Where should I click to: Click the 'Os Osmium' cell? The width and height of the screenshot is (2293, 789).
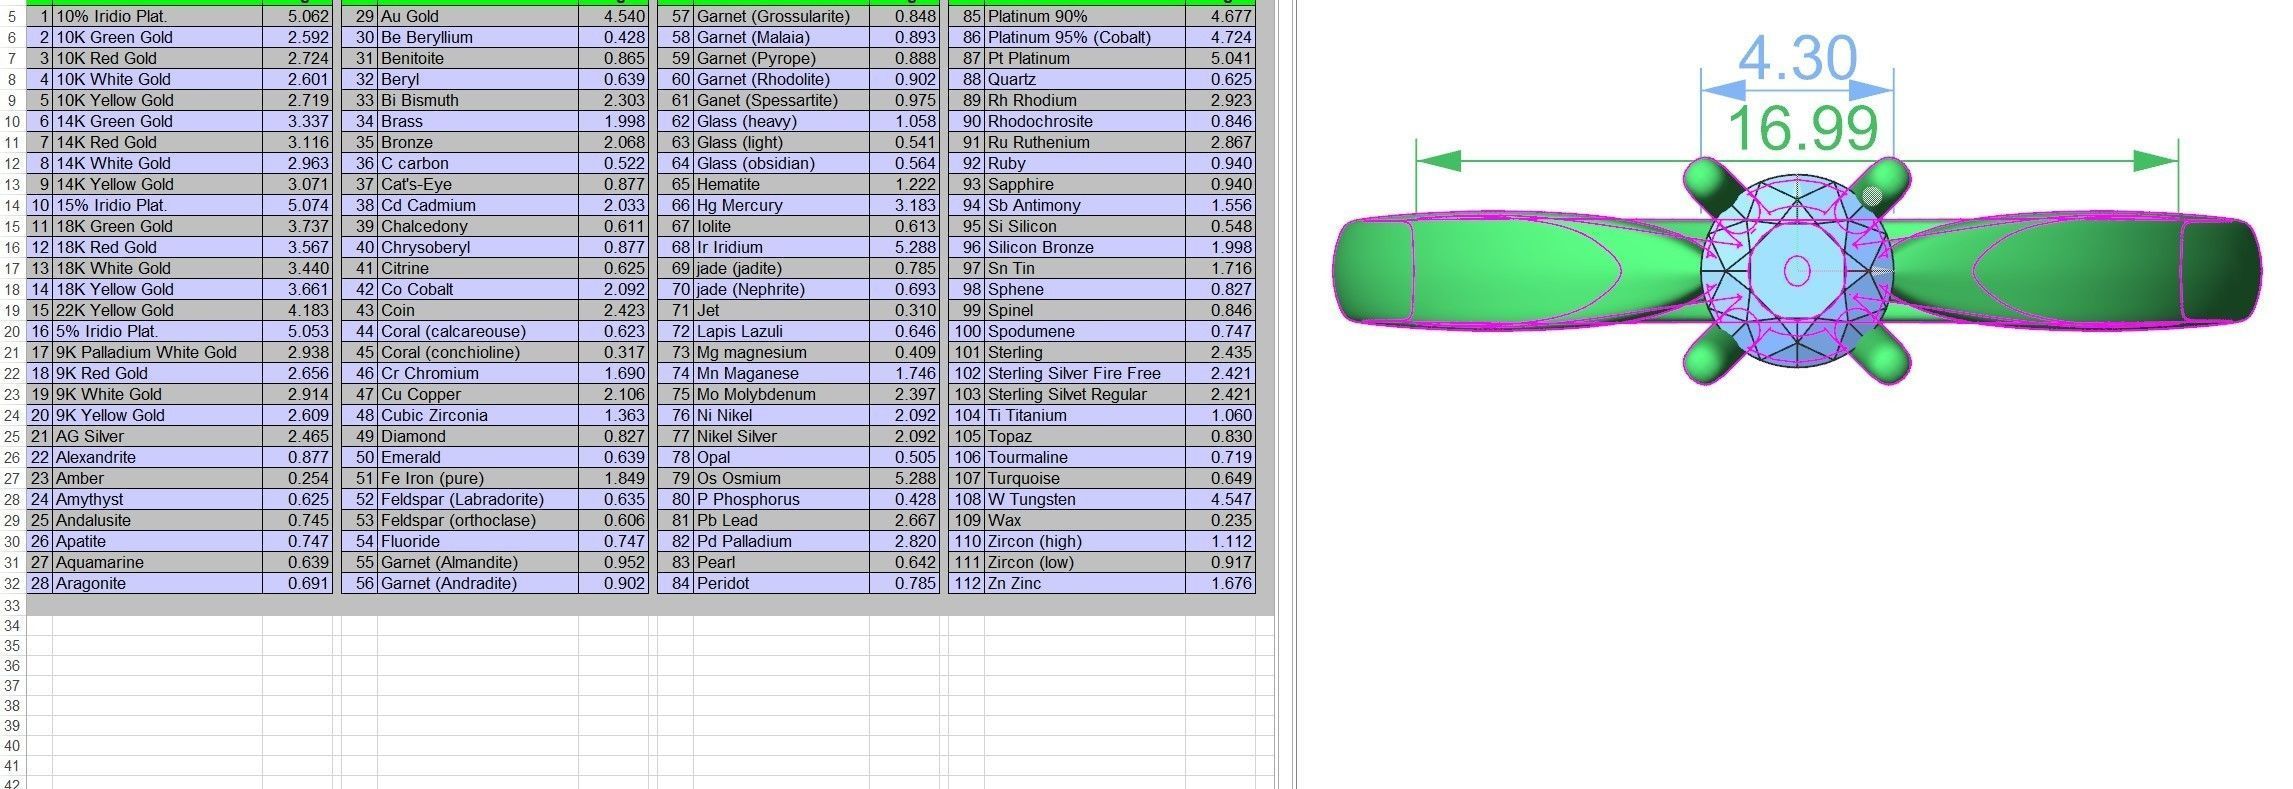[781, 478]
